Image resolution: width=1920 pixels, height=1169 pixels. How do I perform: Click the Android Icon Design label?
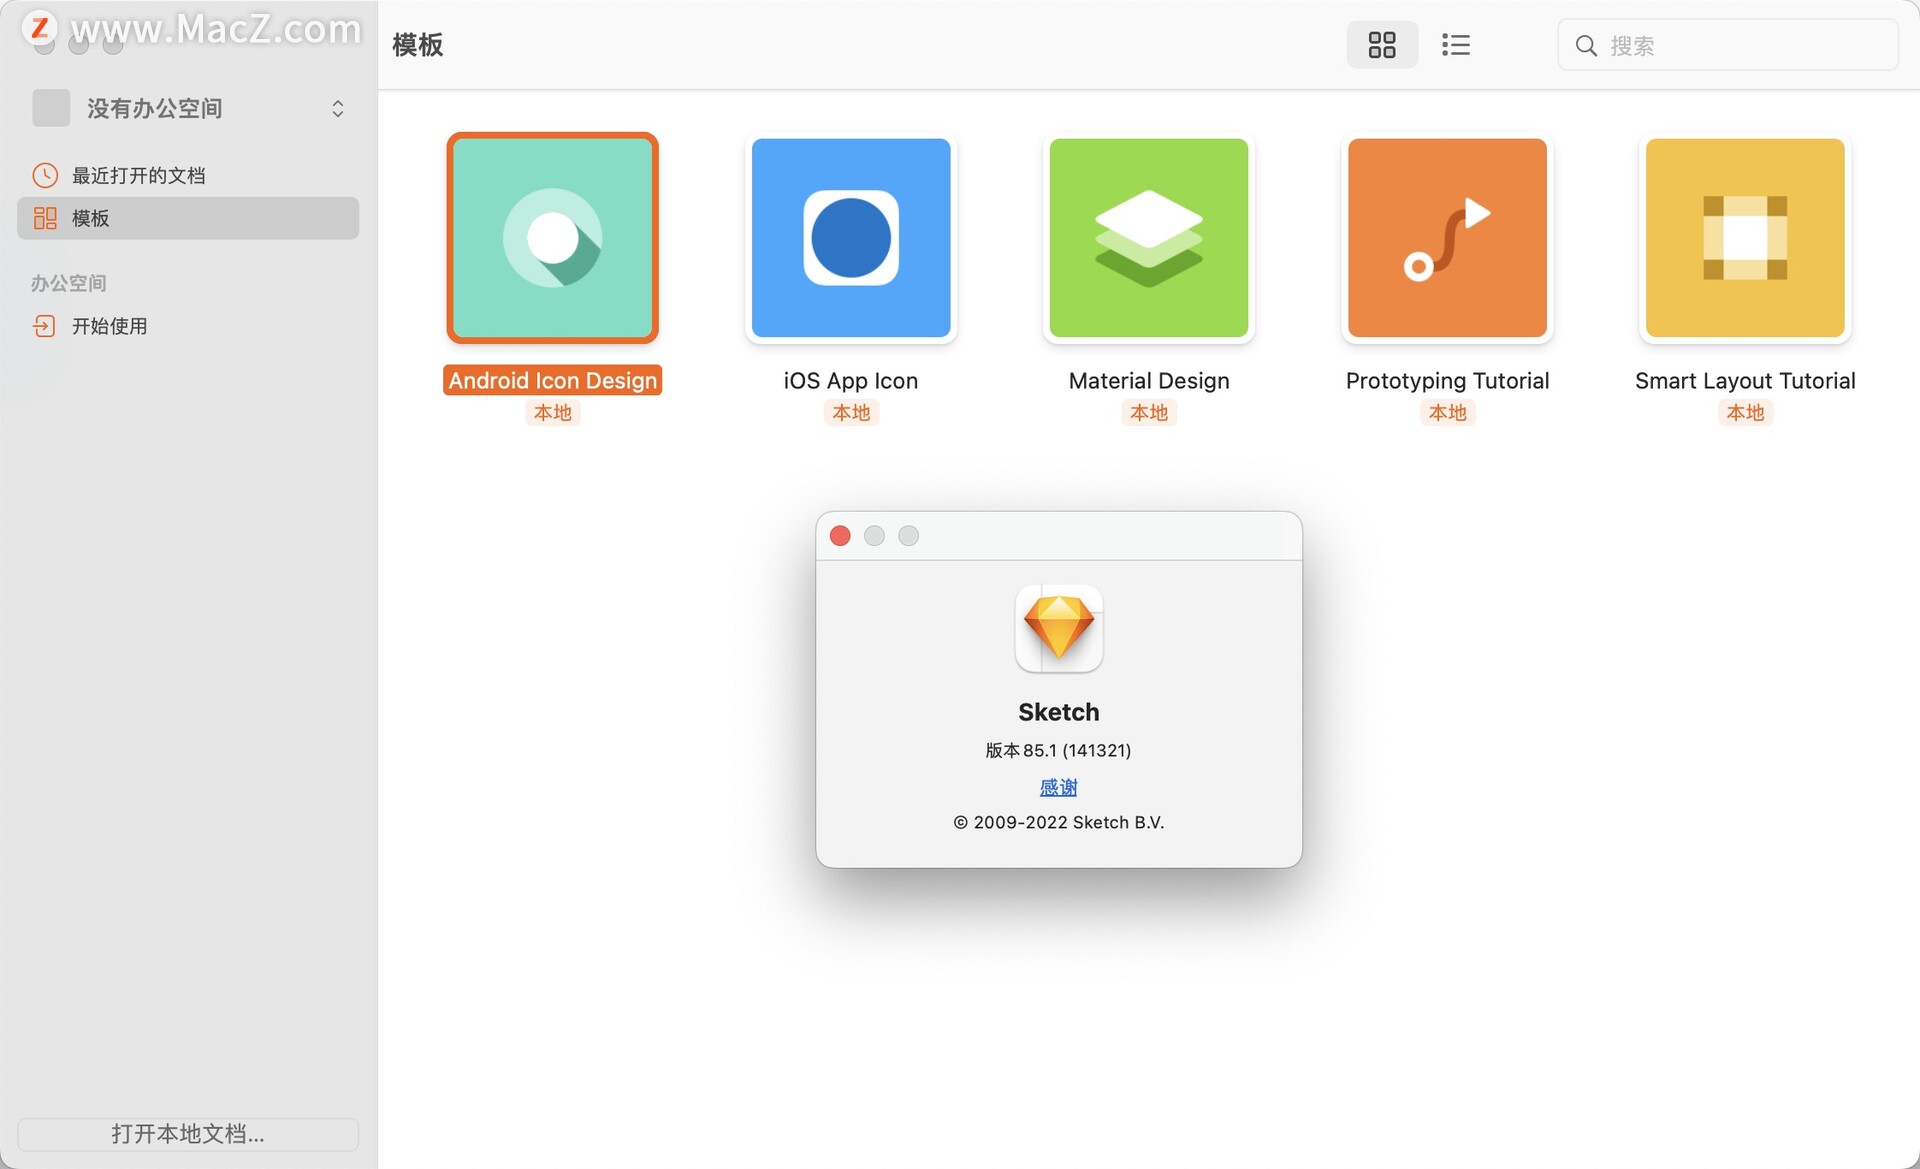553,380
